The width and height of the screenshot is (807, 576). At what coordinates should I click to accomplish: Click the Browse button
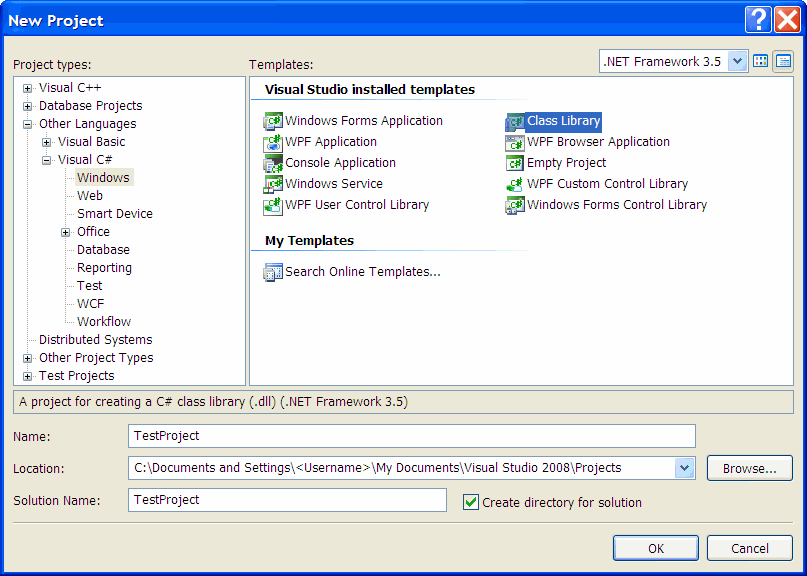coord(749,468)
